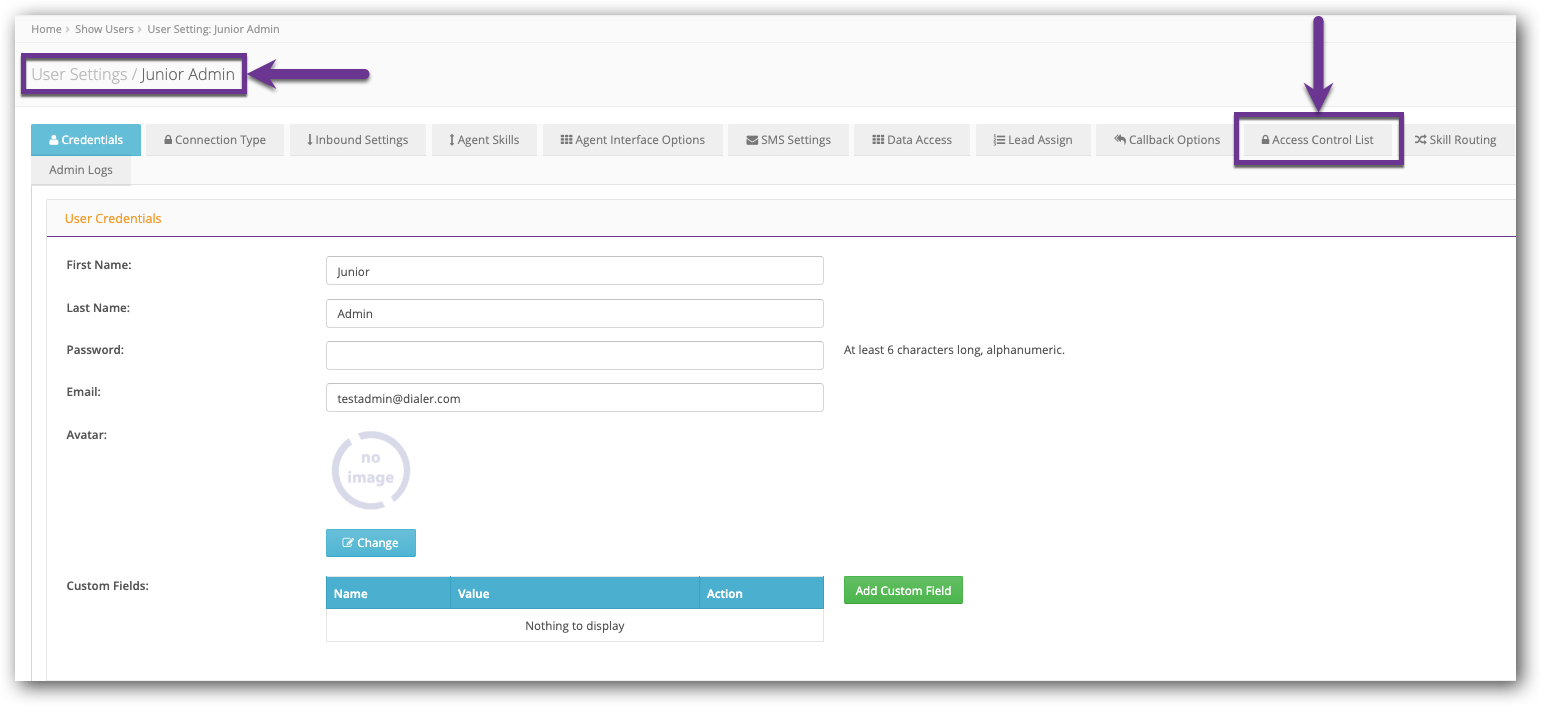Open the Admin Logs tab
1541x706 pixels.
point(81,170)
